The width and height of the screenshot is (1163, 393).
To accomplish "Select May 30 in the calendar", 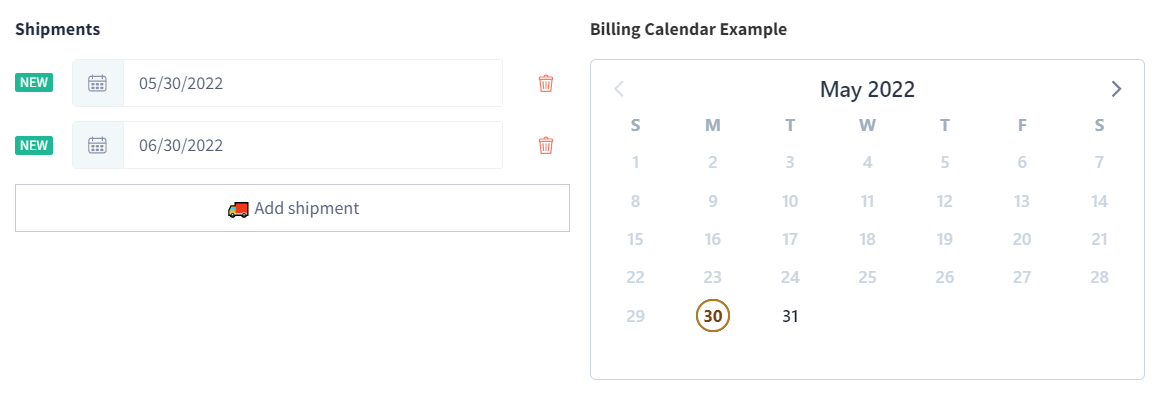I will (713, 317).
